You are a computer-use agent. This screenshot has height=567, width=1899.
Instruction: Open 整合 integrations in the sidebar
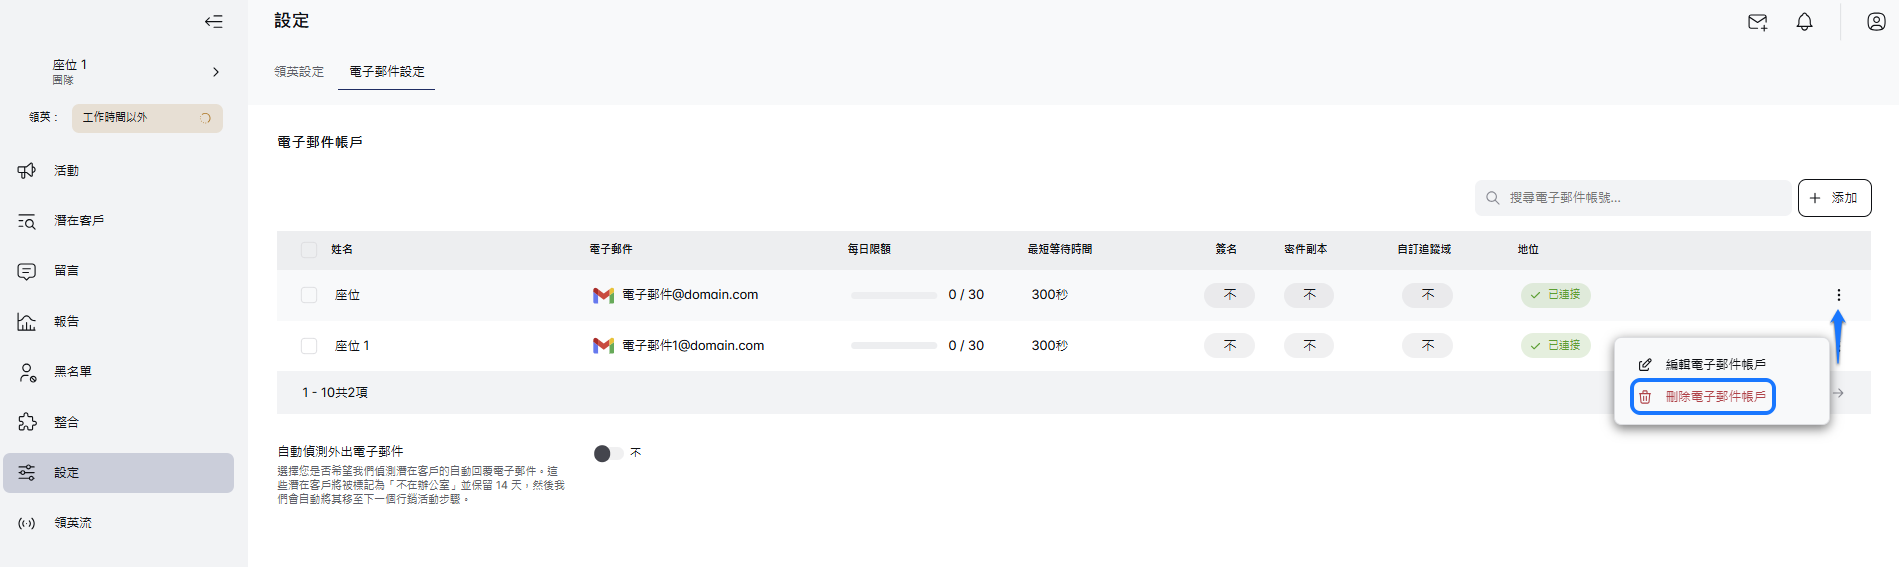point(66,422)
